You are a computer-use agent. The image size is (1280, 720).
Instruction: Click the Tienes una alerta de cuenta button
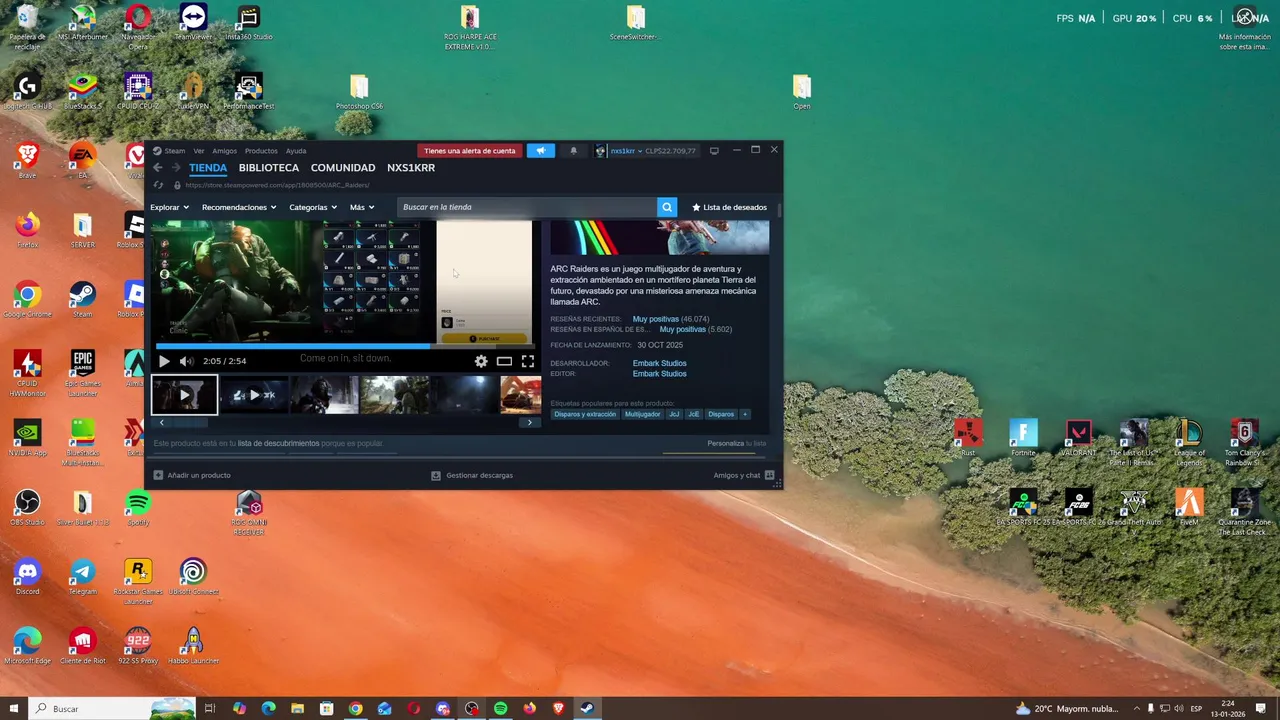[x=470, y=151]
